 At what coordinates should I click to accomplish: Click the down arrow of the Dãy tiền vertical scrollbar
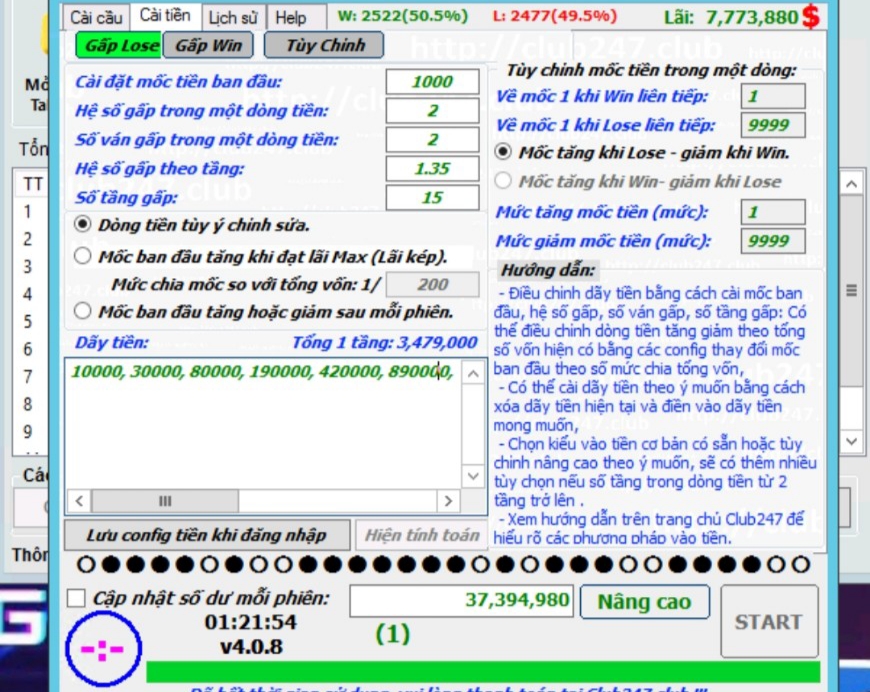click(x=472, y=477)
